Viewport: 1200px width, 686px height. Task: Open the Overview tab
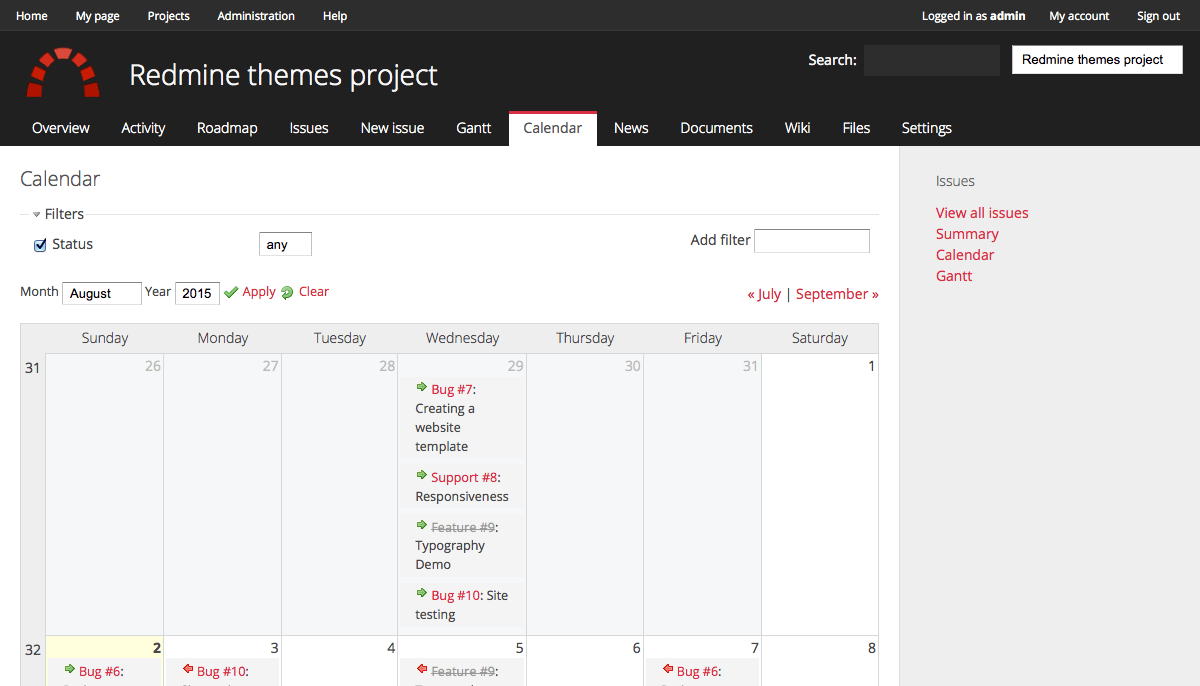coord(61,128)
